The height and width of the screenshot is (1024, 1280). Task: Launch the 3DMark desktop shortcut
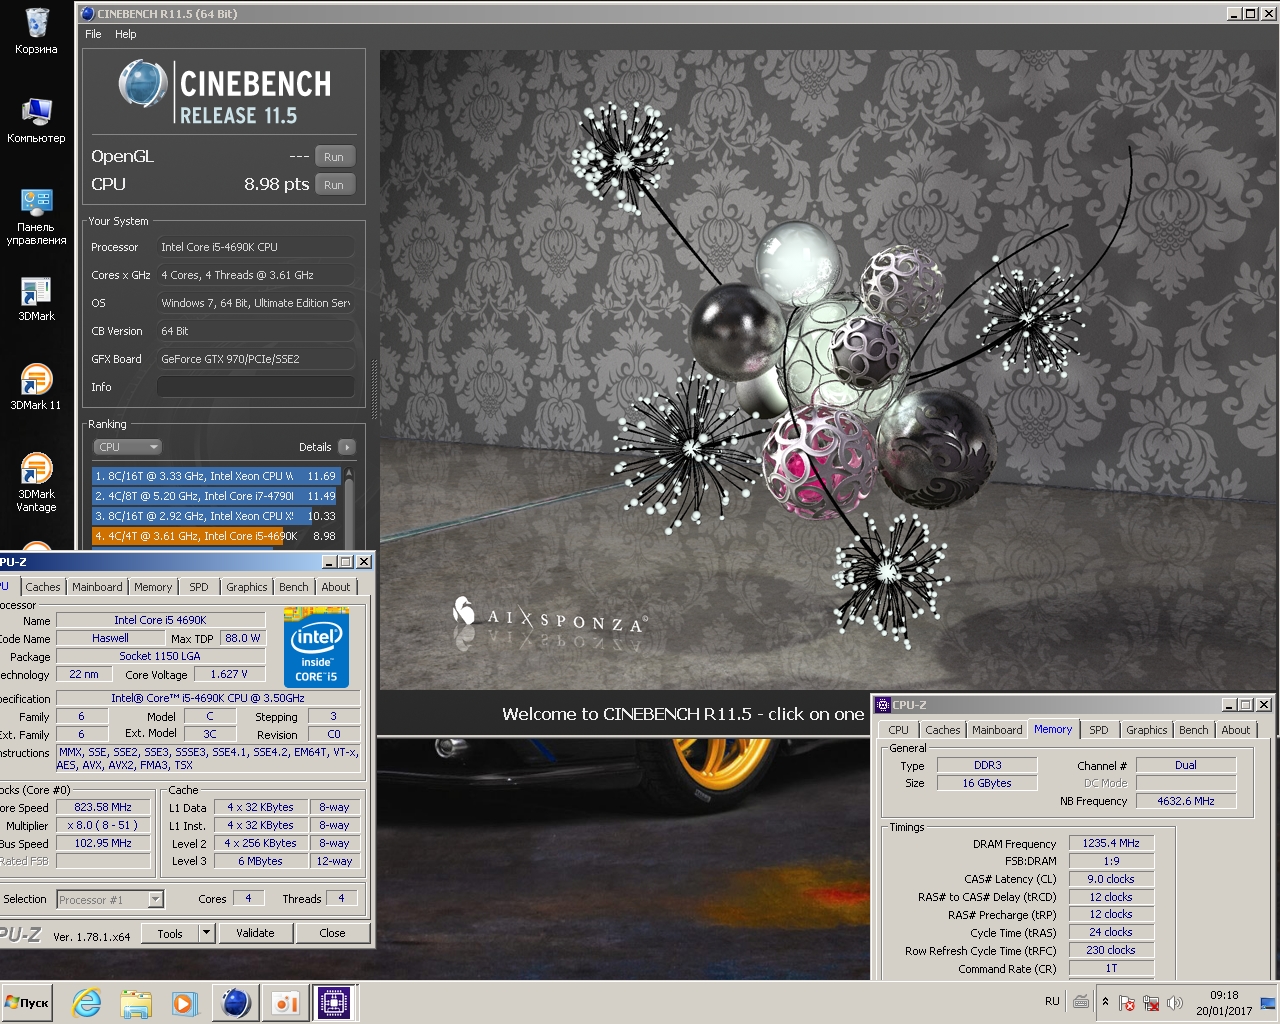[x=36, y=299]
